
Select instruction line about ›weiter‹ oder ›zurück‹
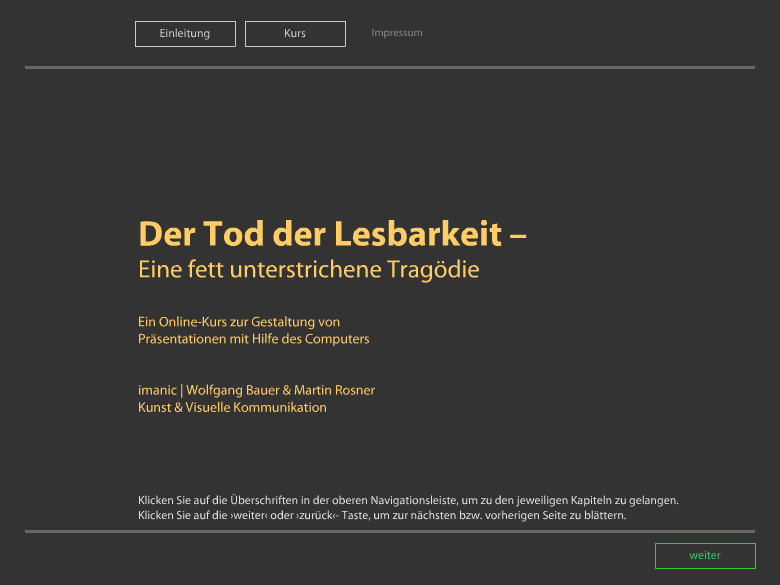click(x=382, y=515)
